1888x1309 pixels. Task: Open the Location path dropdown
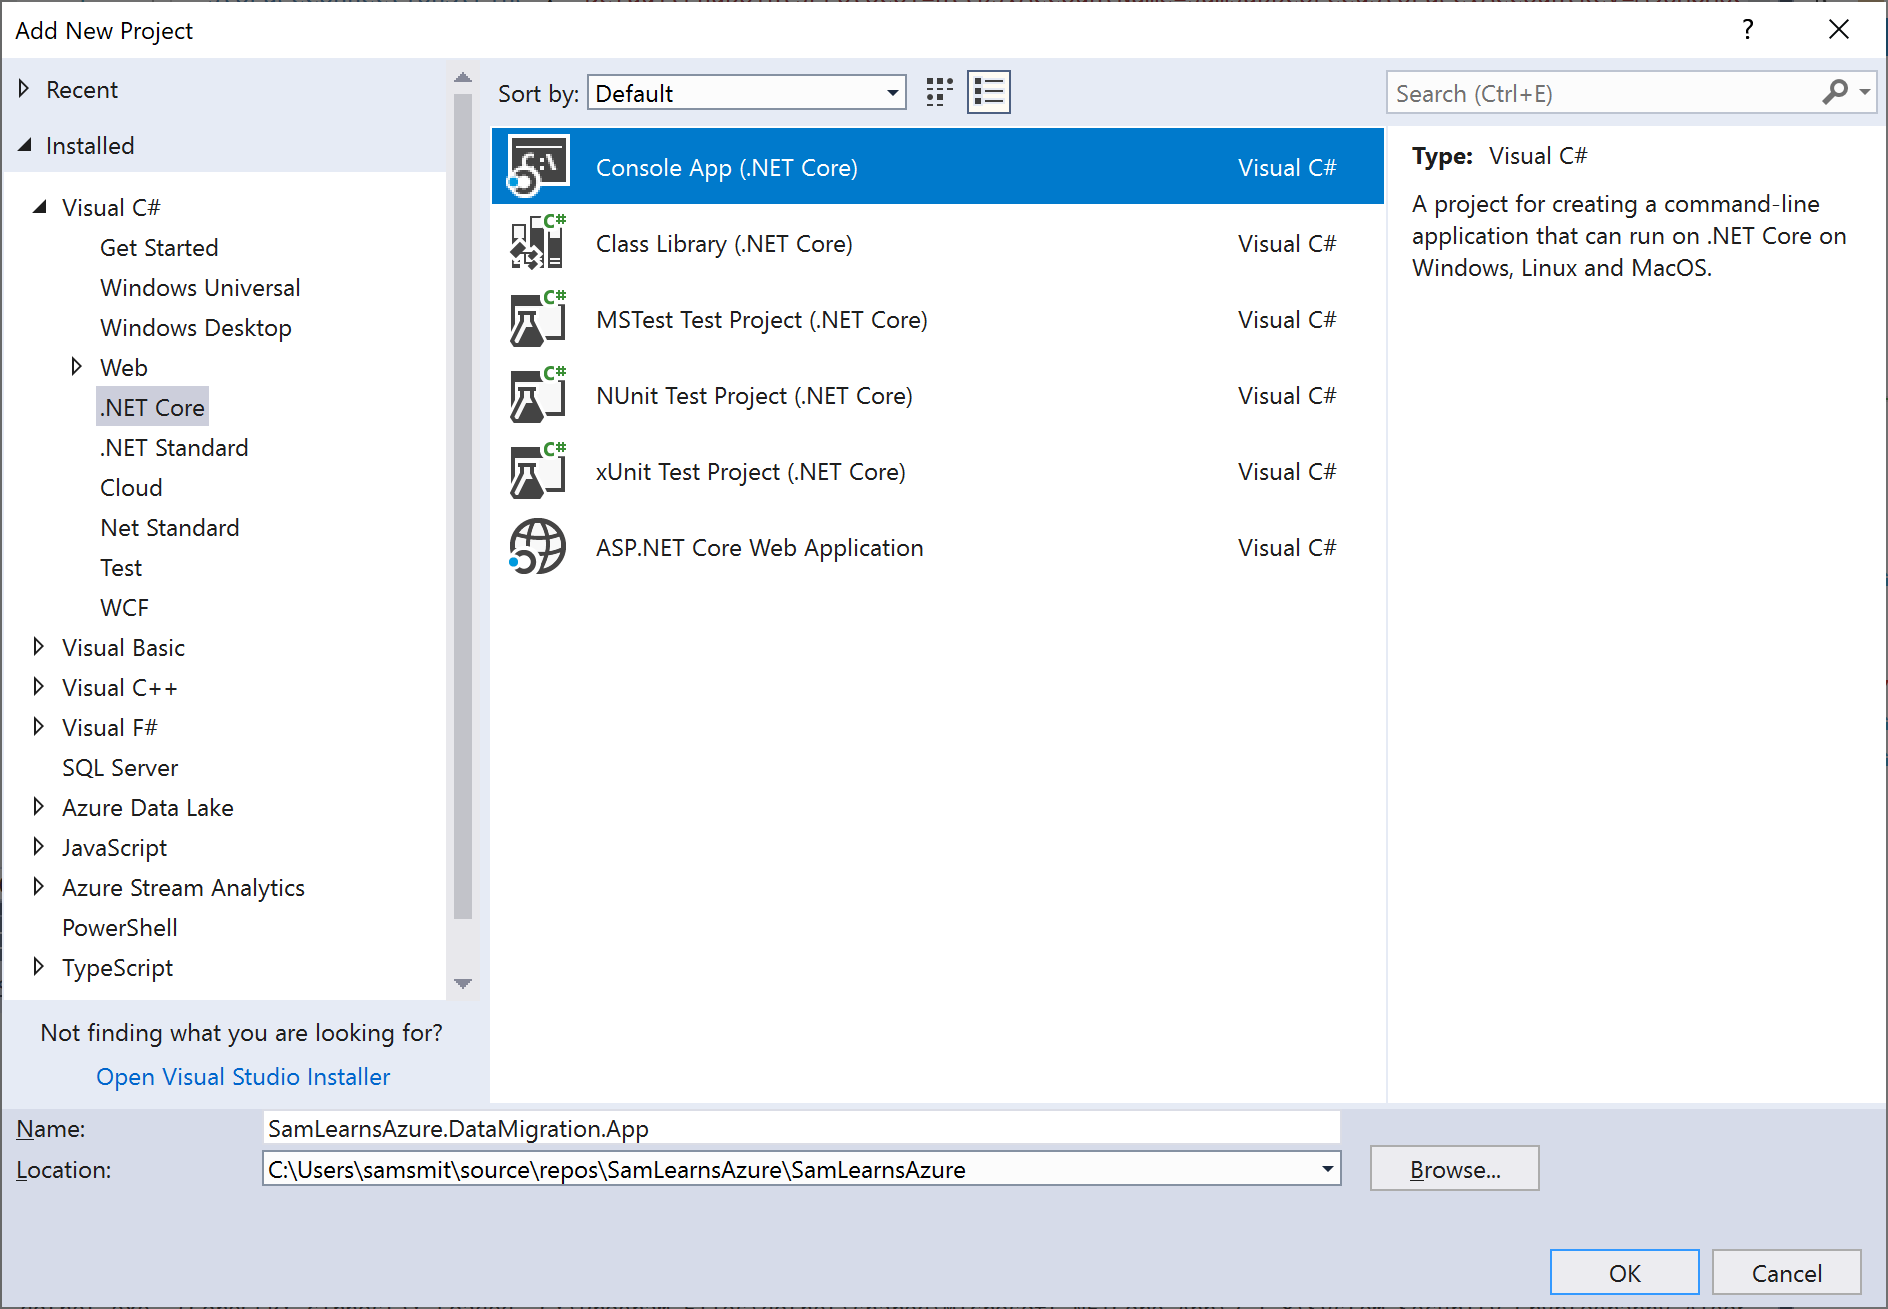(x=1327, y=1169)
